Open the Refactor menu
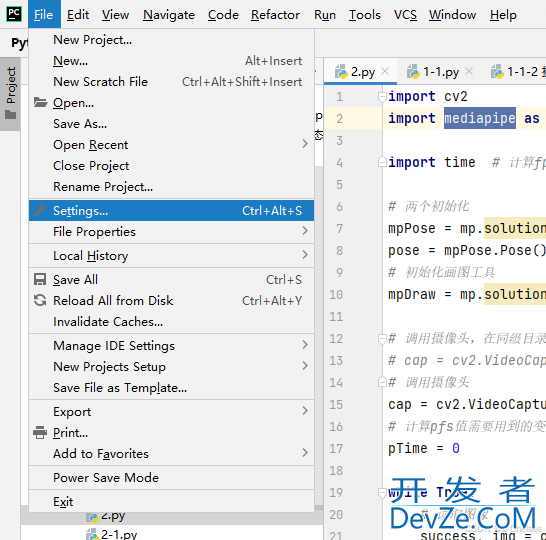This screenshot has height=540, width=546. [275, 15]
